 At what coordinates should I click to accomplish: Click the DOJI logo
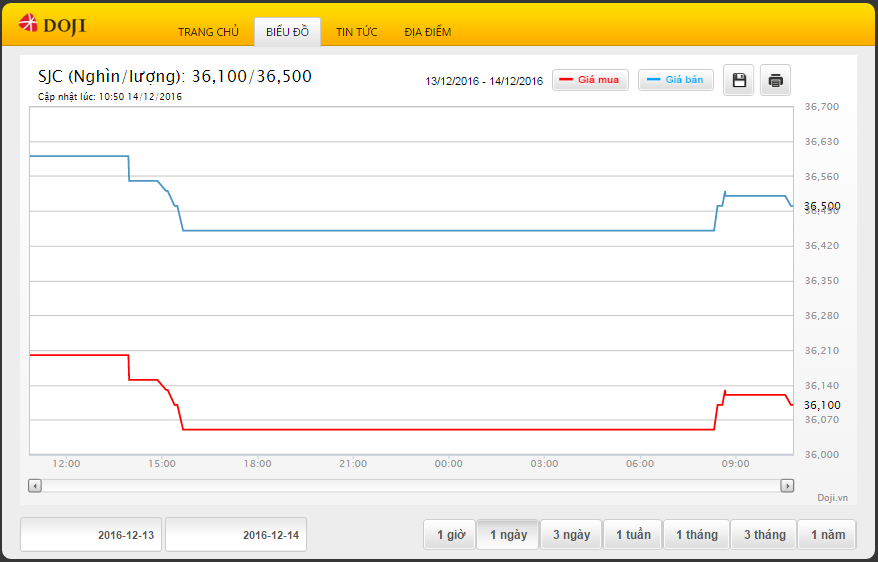pos(52,25)
